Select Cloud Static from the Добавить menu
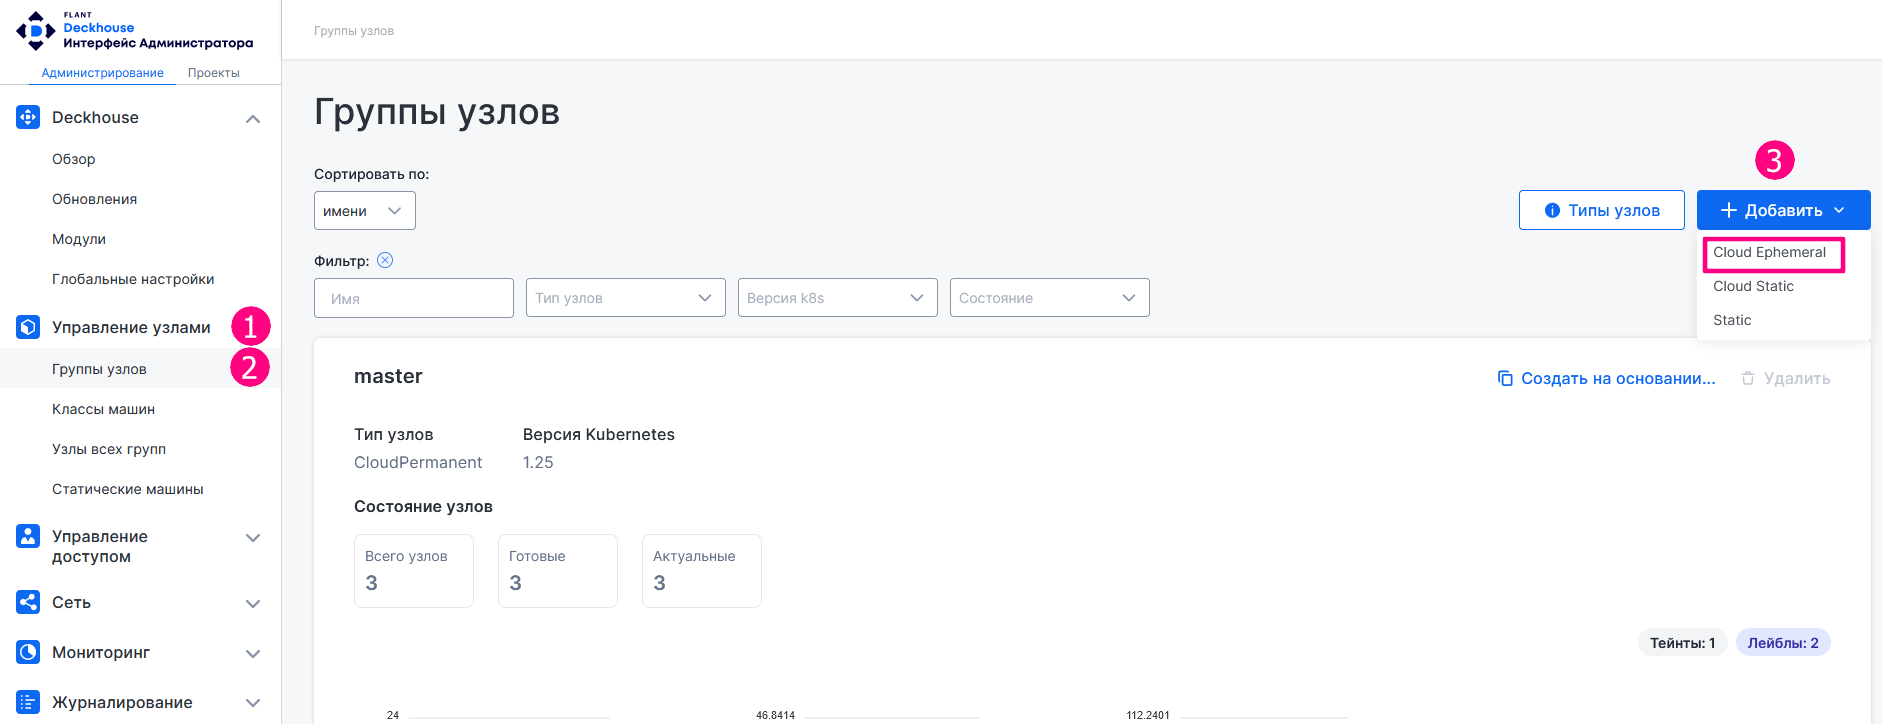This screenshot has width=1882, height=724. pos(1754,286)
